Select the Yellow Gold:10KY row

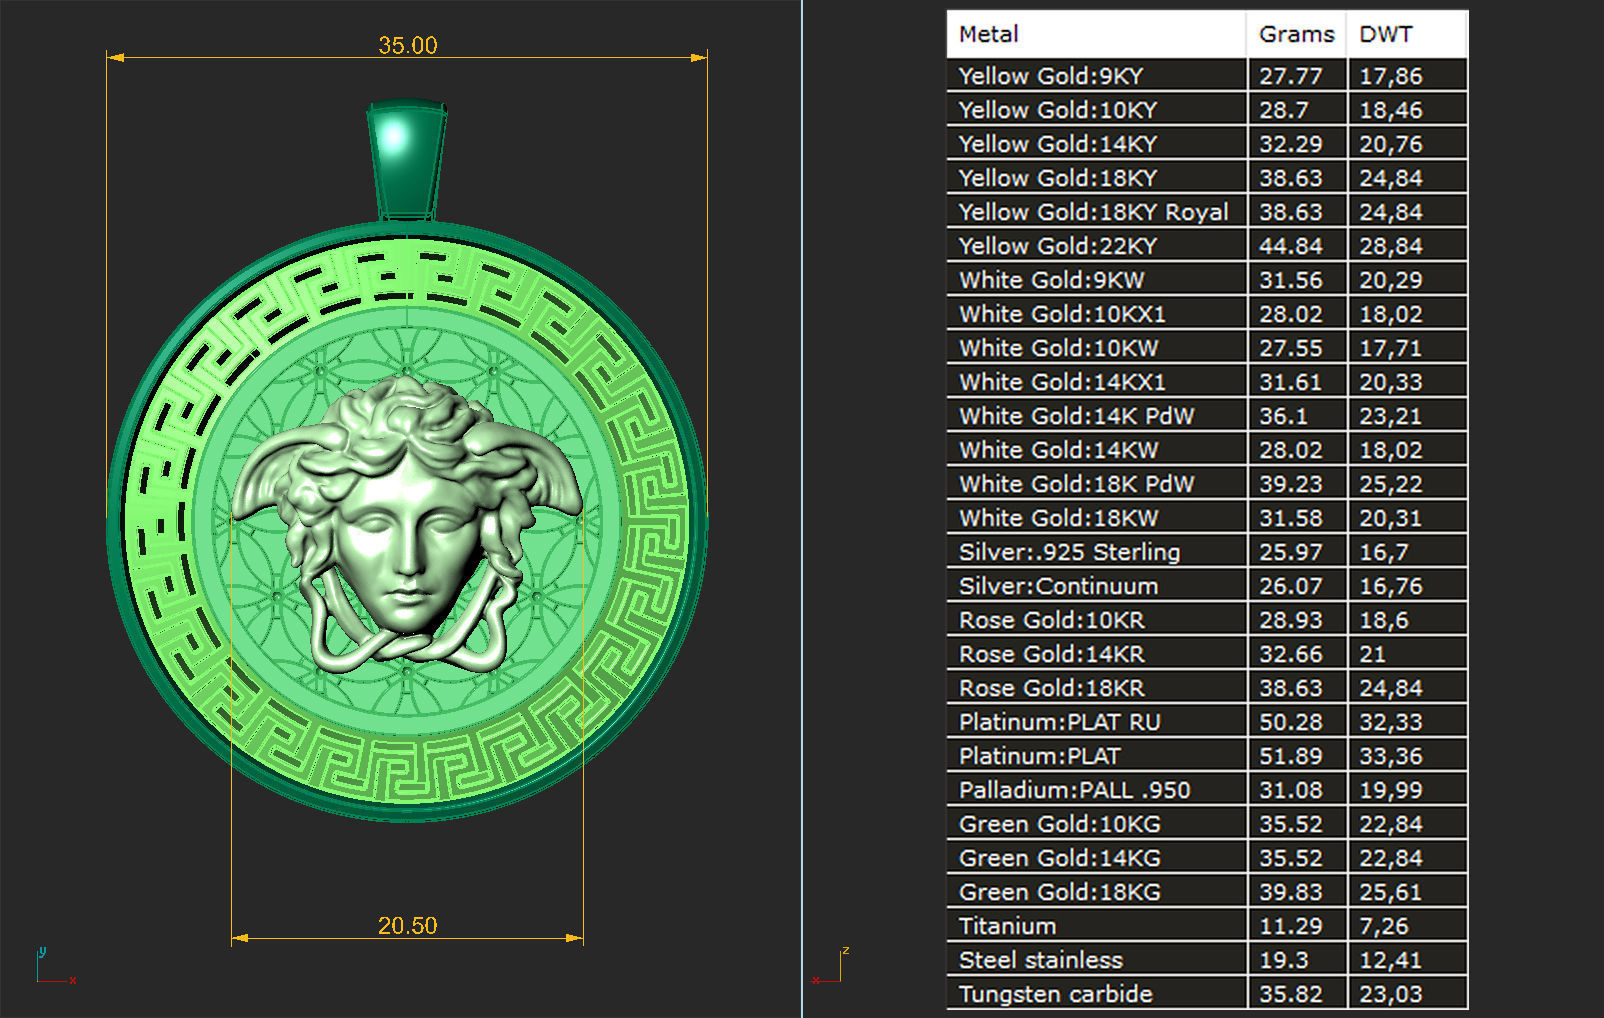pos(1207,110)
